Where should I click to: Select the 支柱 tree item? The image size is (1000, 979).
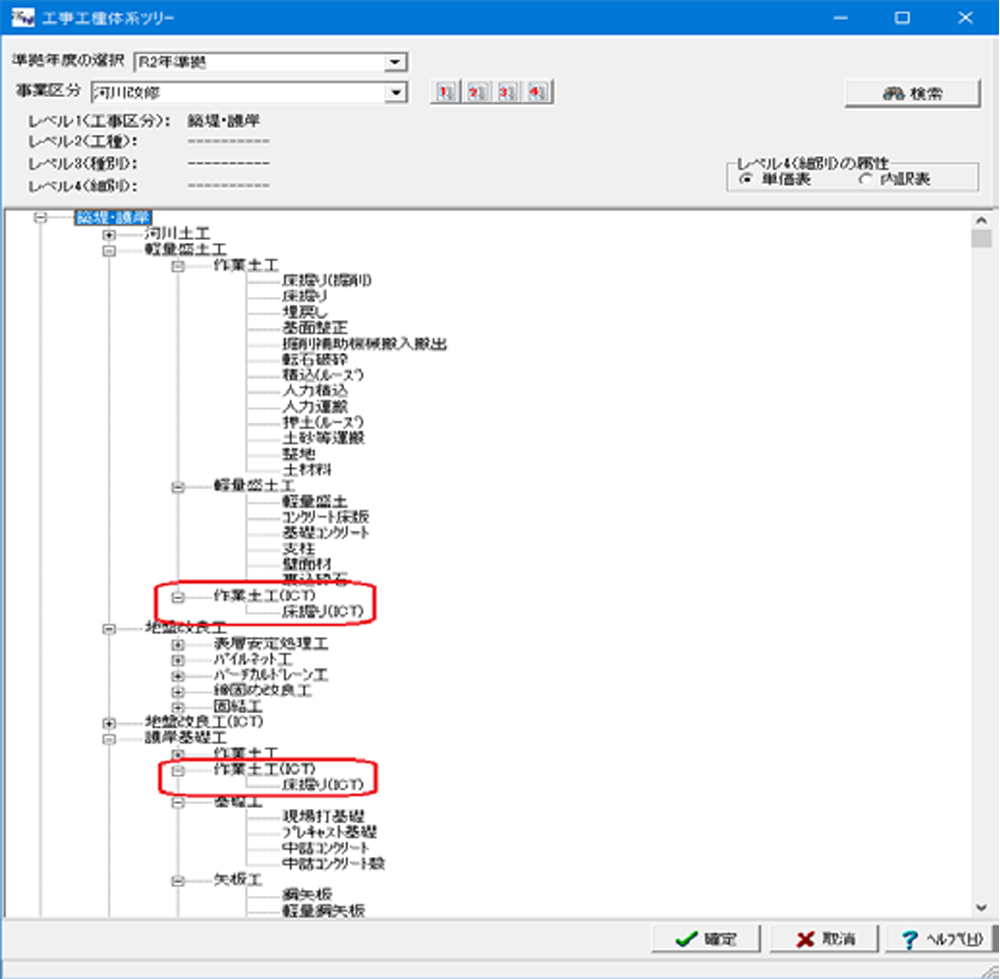298,548
